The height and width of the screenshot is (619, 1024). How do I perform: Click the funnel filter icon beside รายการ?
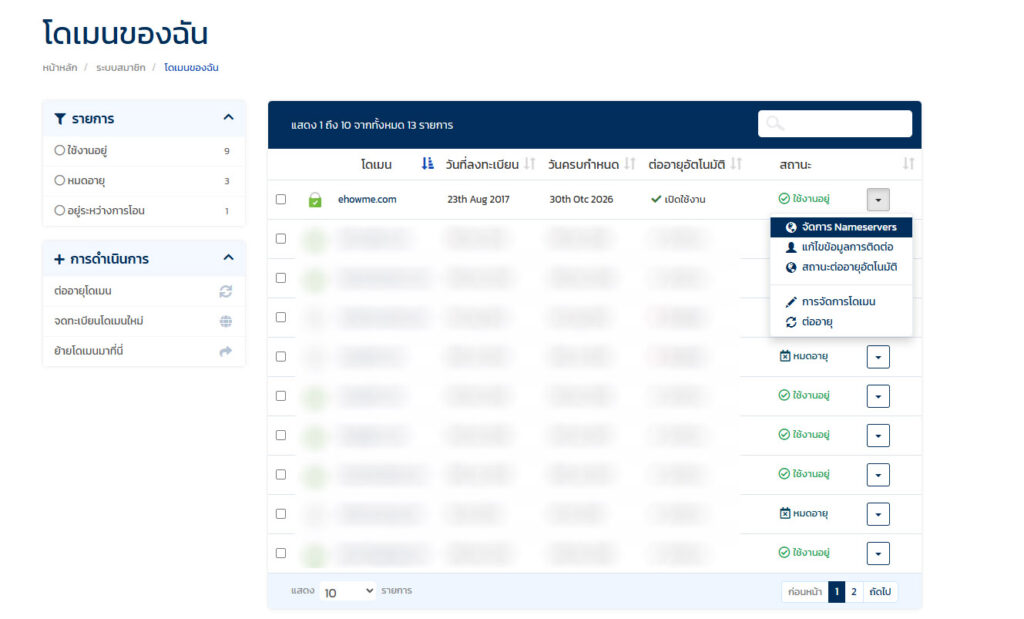59,119
